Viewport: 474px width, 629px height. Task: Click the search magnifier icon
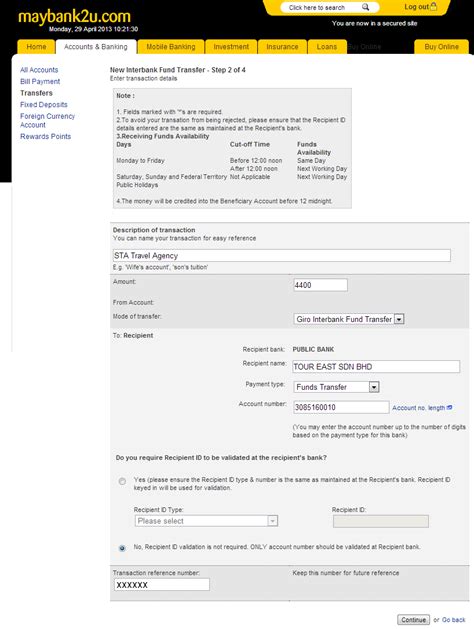(365, 7)
